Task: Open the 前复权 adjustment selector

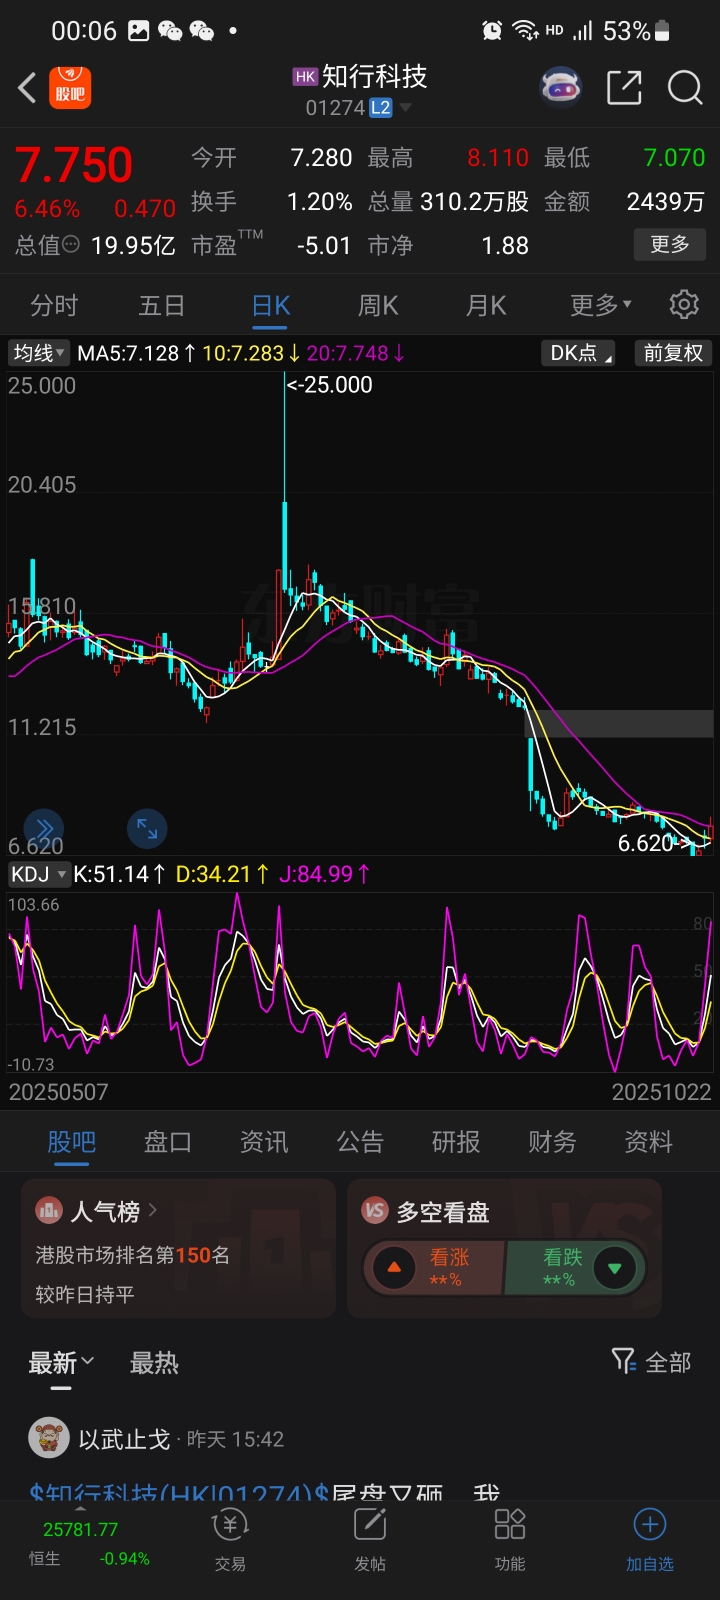Action: point(673,353)
